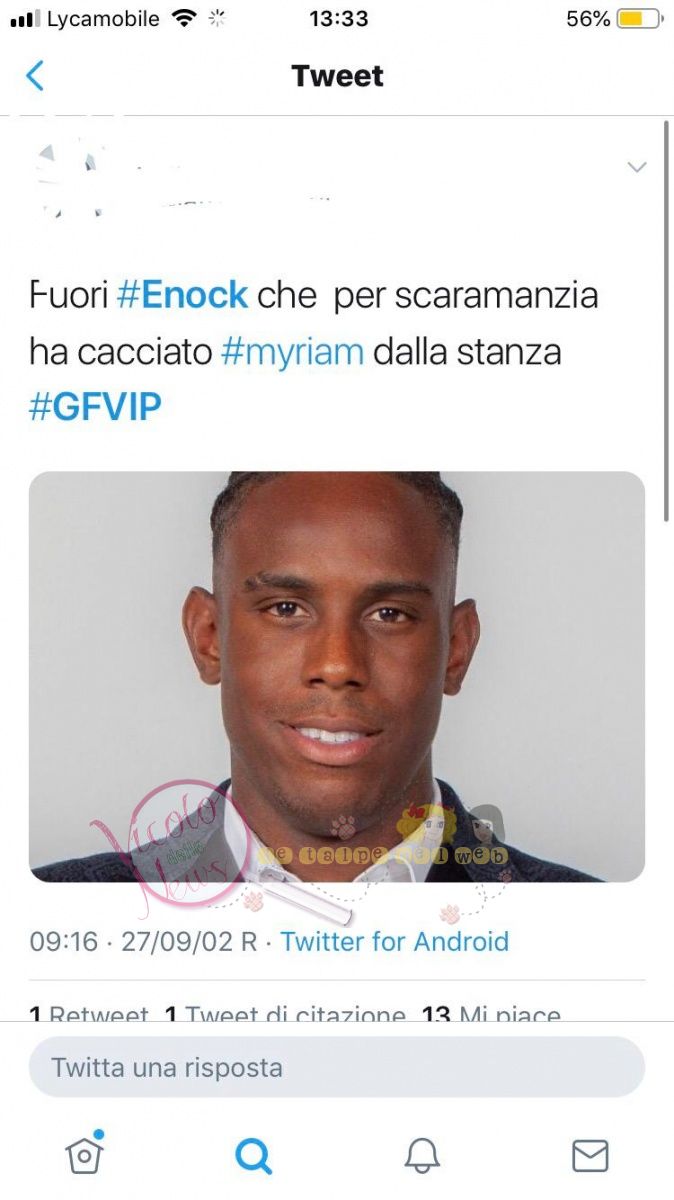Tap the back arrow icon
Image resolution: width=674 pixels, height=1200 pixels.
[35, 76]
